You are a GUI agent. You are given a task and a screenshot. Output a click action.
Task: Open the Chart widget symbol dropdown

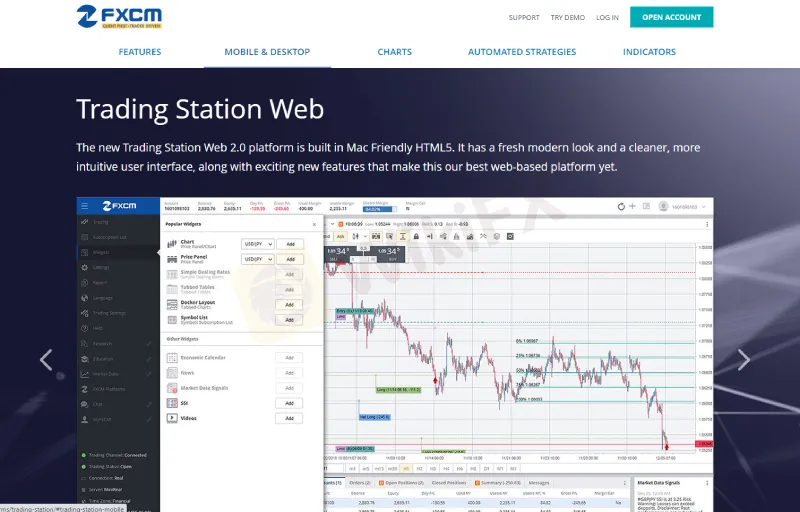point(258,244)
